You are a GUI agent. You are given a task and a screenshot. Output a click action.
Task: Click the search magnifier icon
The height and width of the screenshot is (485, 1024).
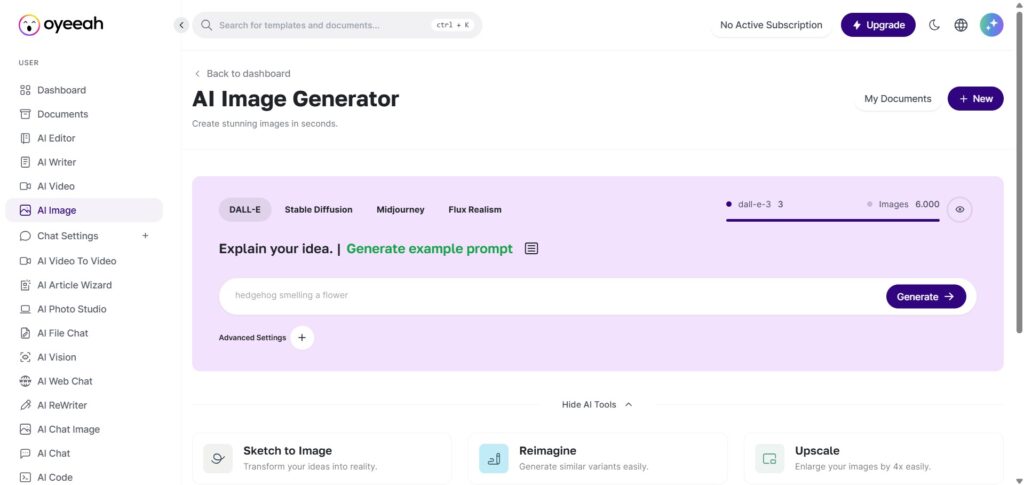click(206, 25)
